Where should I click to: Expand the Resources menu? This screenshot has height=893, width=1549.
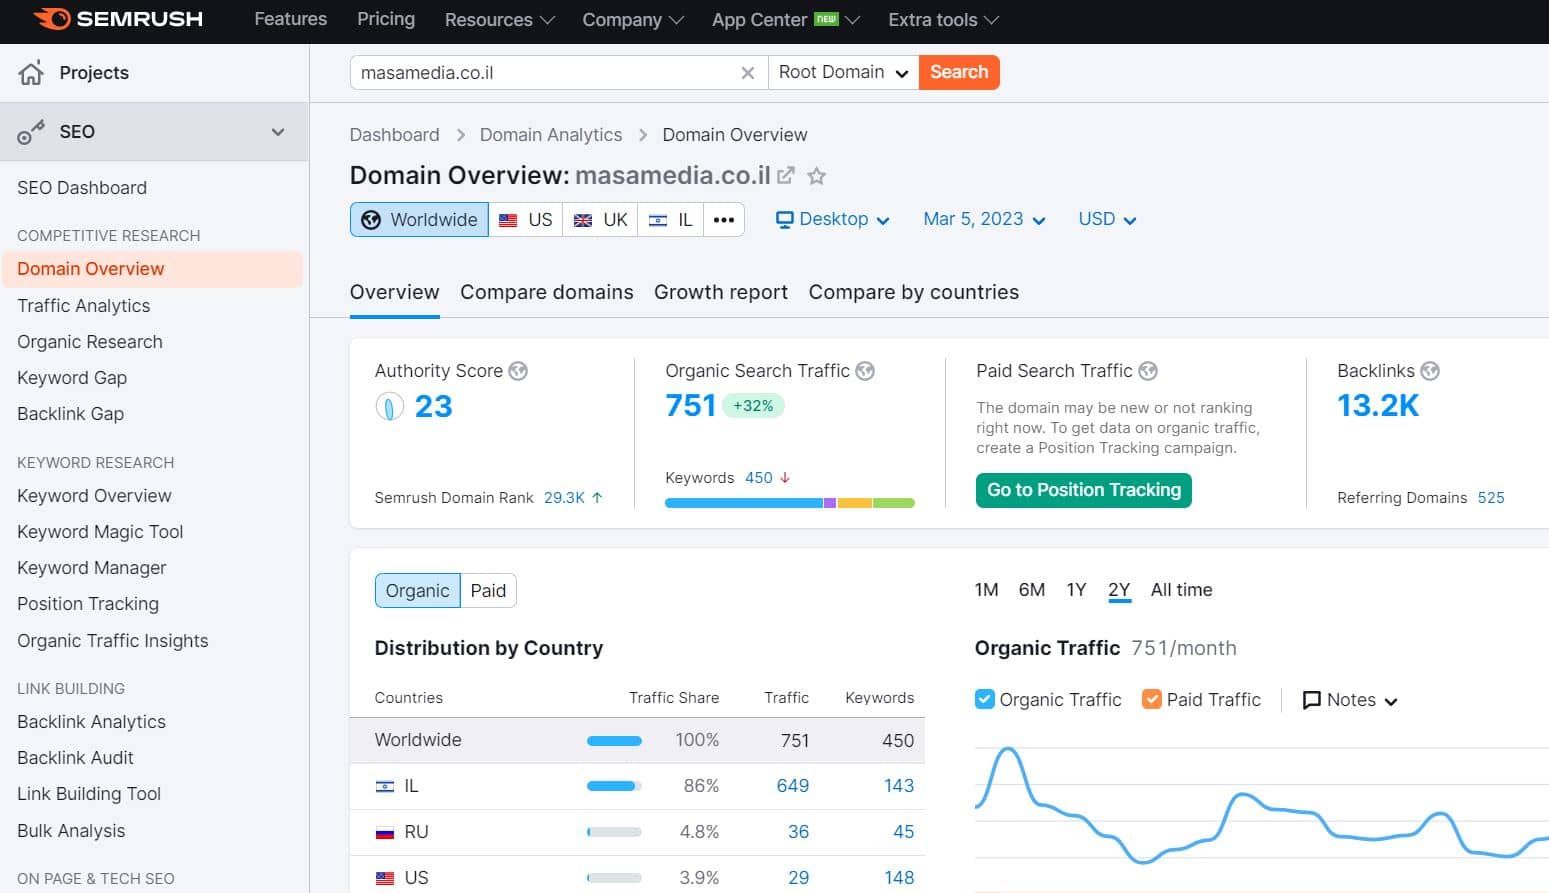499,20
